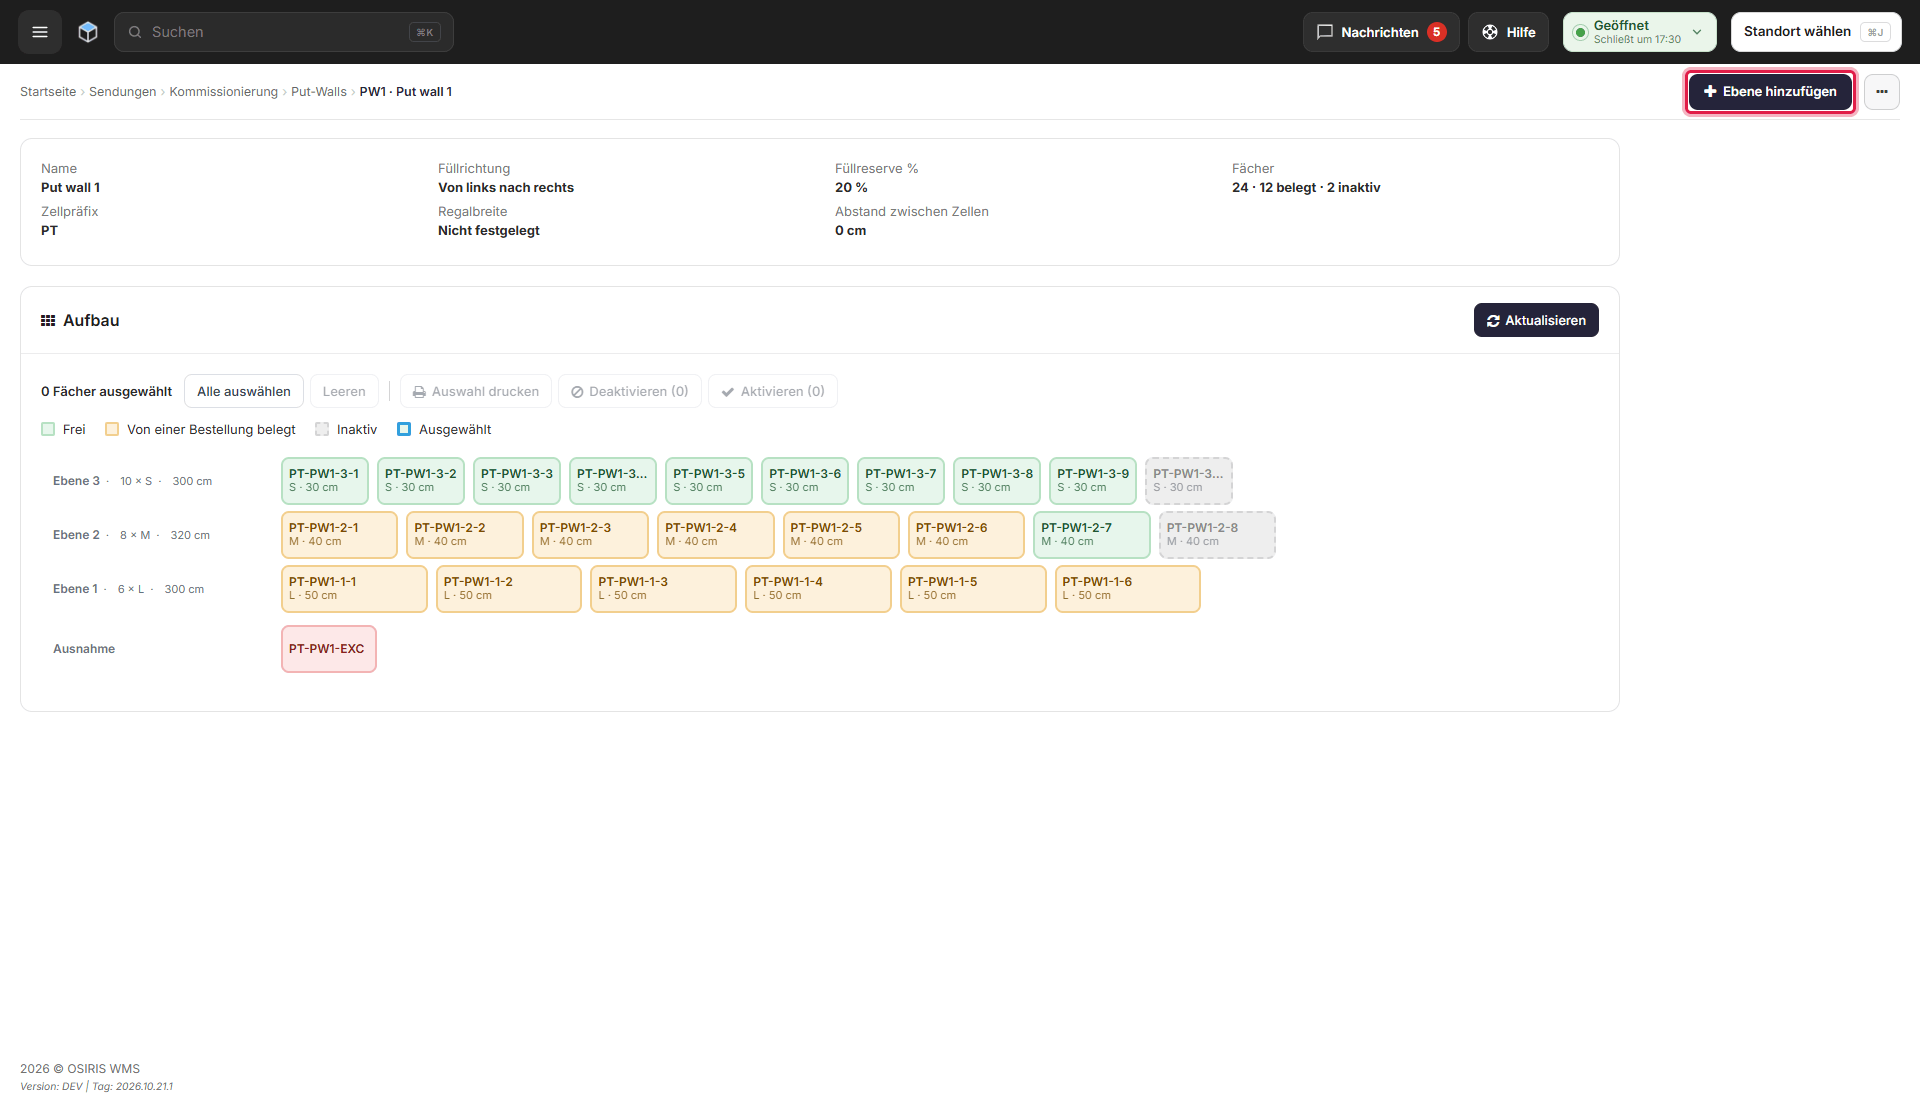This screenshot has width=1920, height=1120.
Task: Click Alle auswählen button
Action: coord(244,392)
